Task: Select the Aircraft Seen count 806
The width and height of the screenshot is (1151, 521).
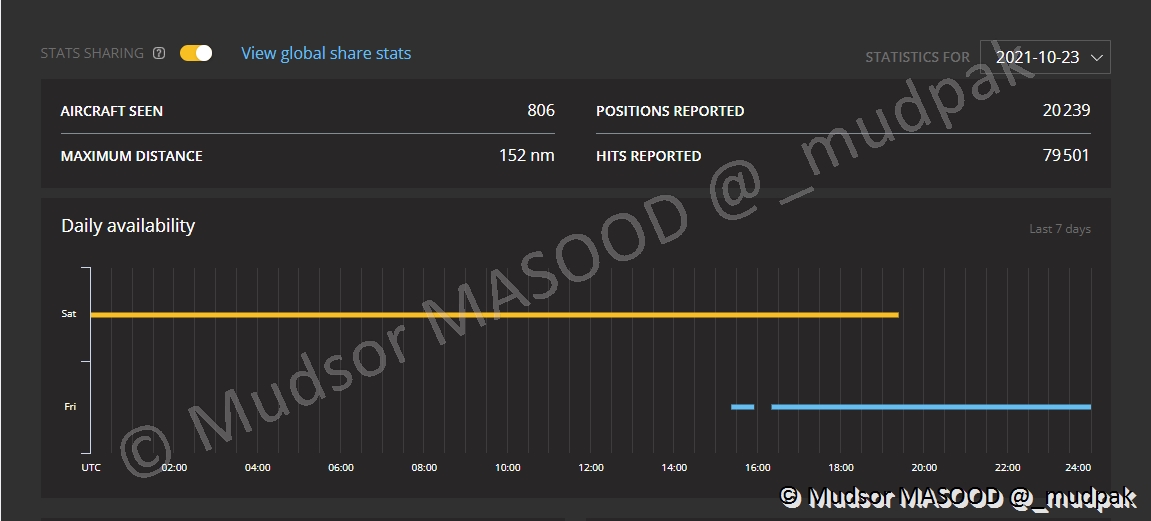Action: pyautogui.click(x=541, y=111)
